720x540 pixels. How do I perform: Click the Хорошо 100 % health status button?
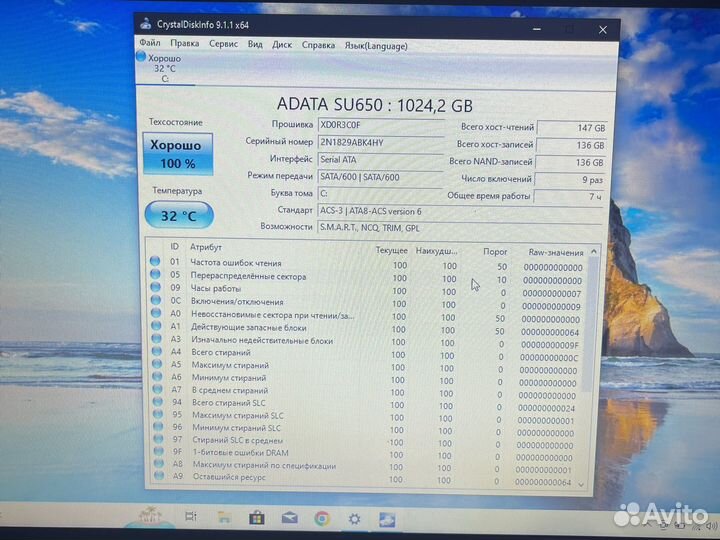click(x=178, y=154)
